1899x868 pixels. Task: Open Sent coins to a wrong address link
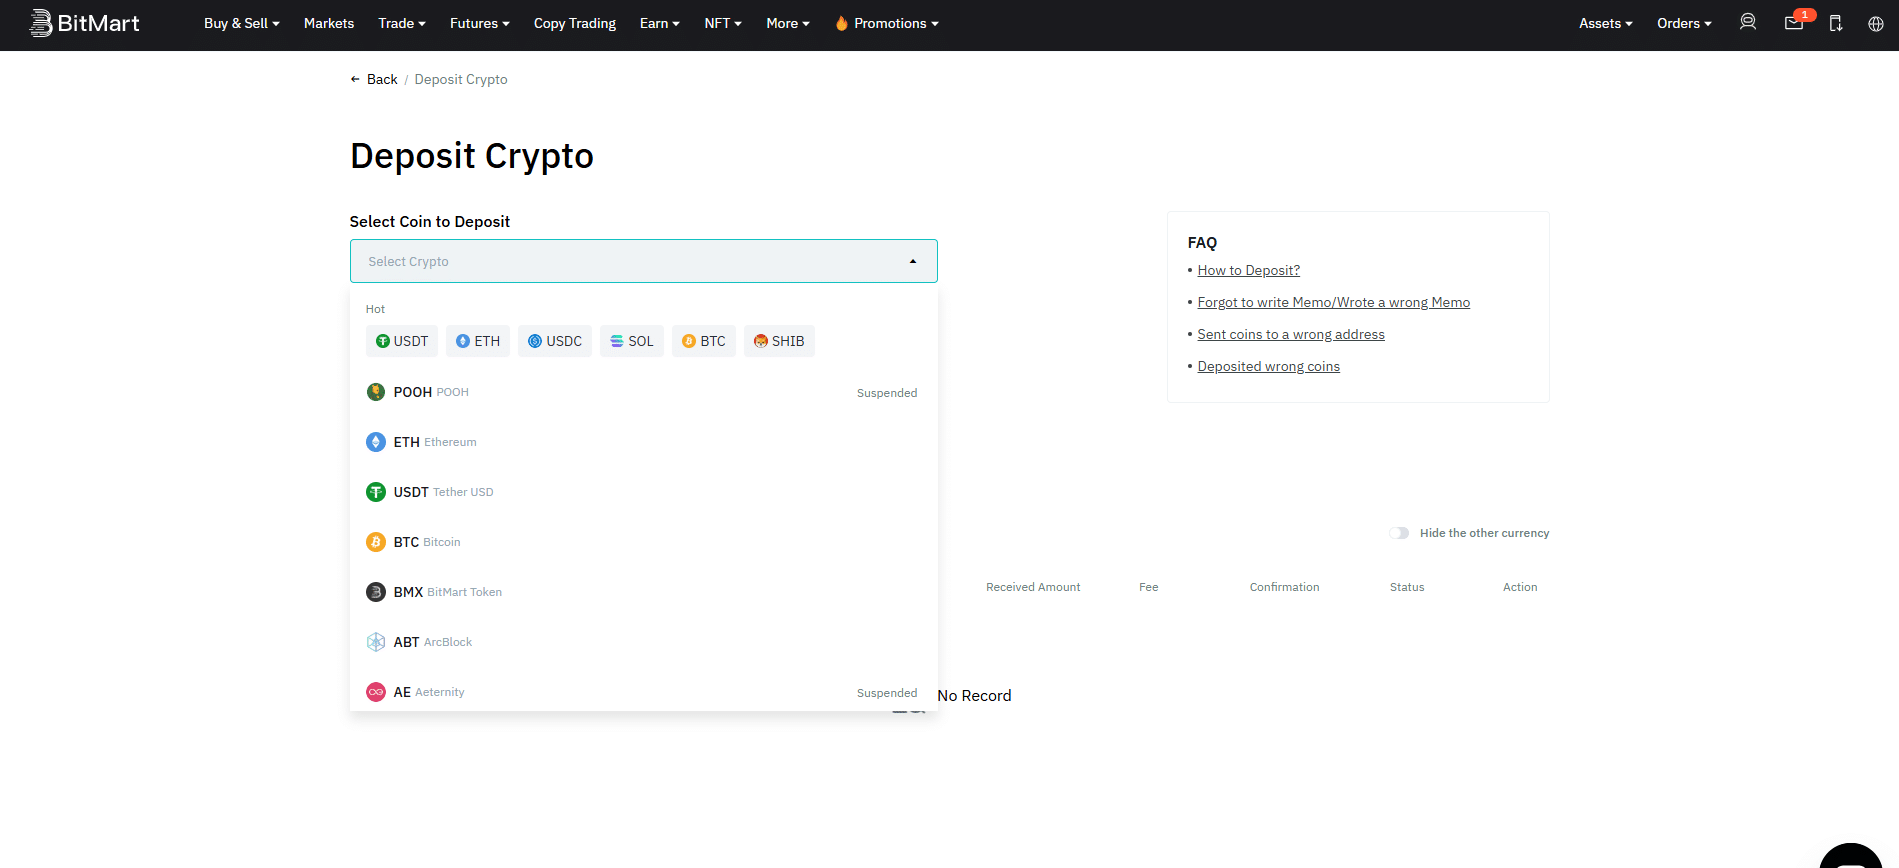[1291, 334]
